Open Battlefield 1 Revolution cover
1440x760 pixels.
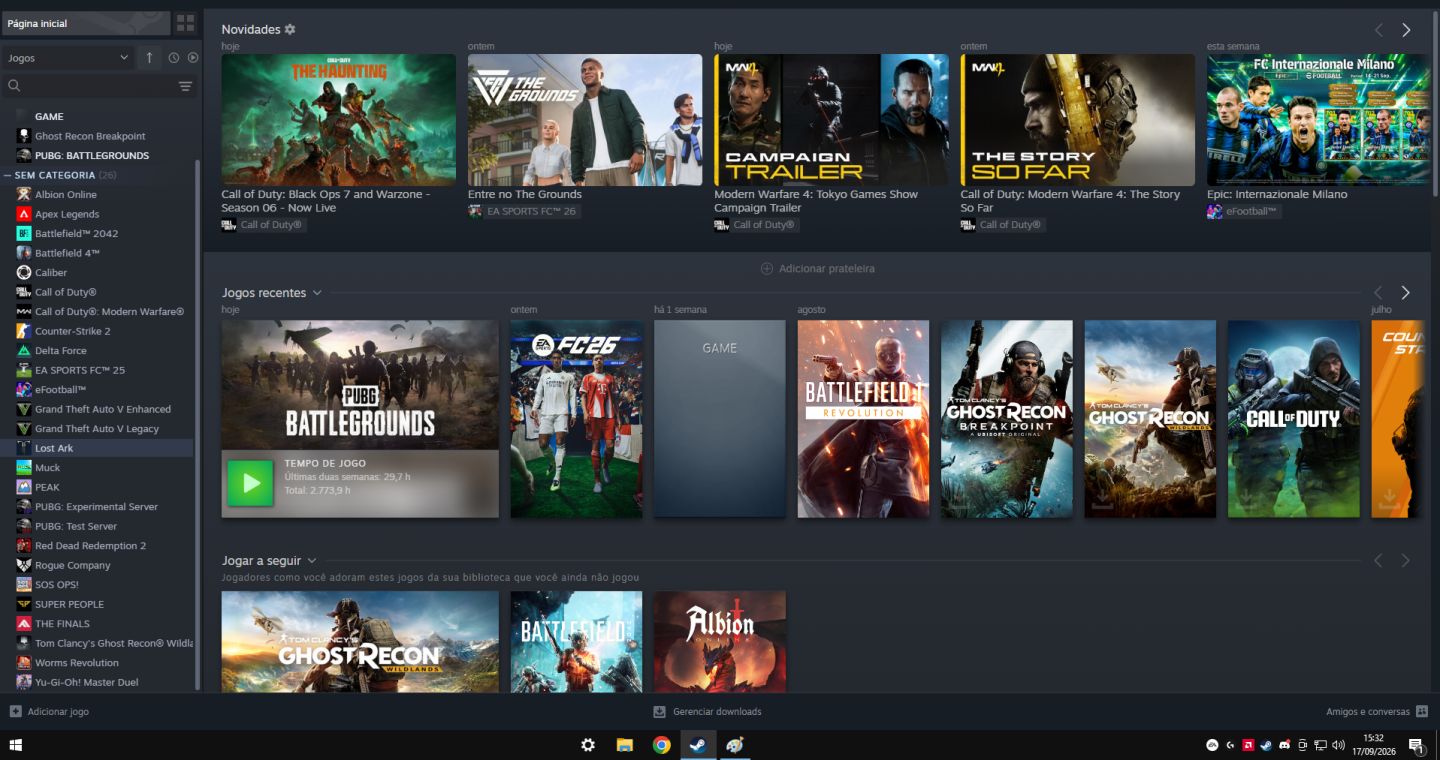[x=863, y=419]
